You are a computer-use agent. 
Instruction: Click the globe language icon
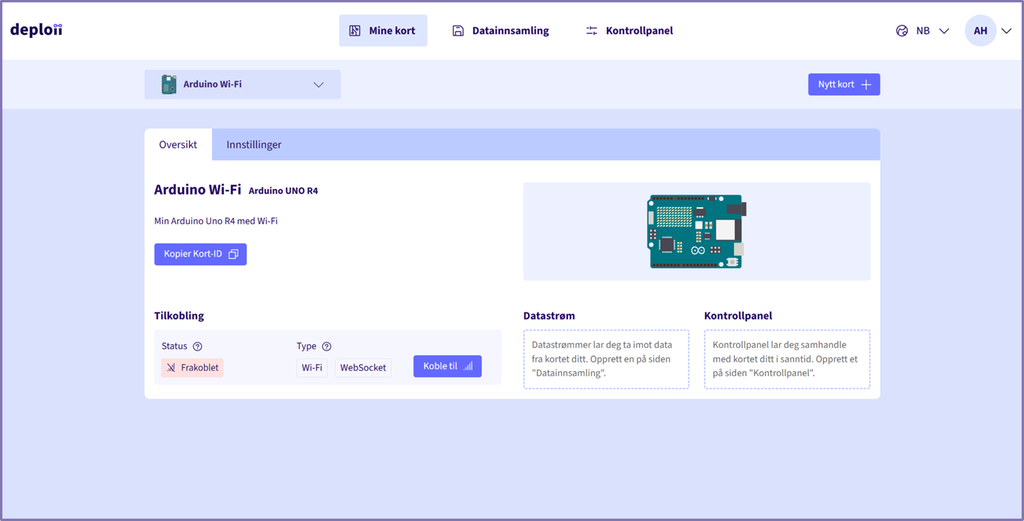pyautogui.click(x=902, y=31)
